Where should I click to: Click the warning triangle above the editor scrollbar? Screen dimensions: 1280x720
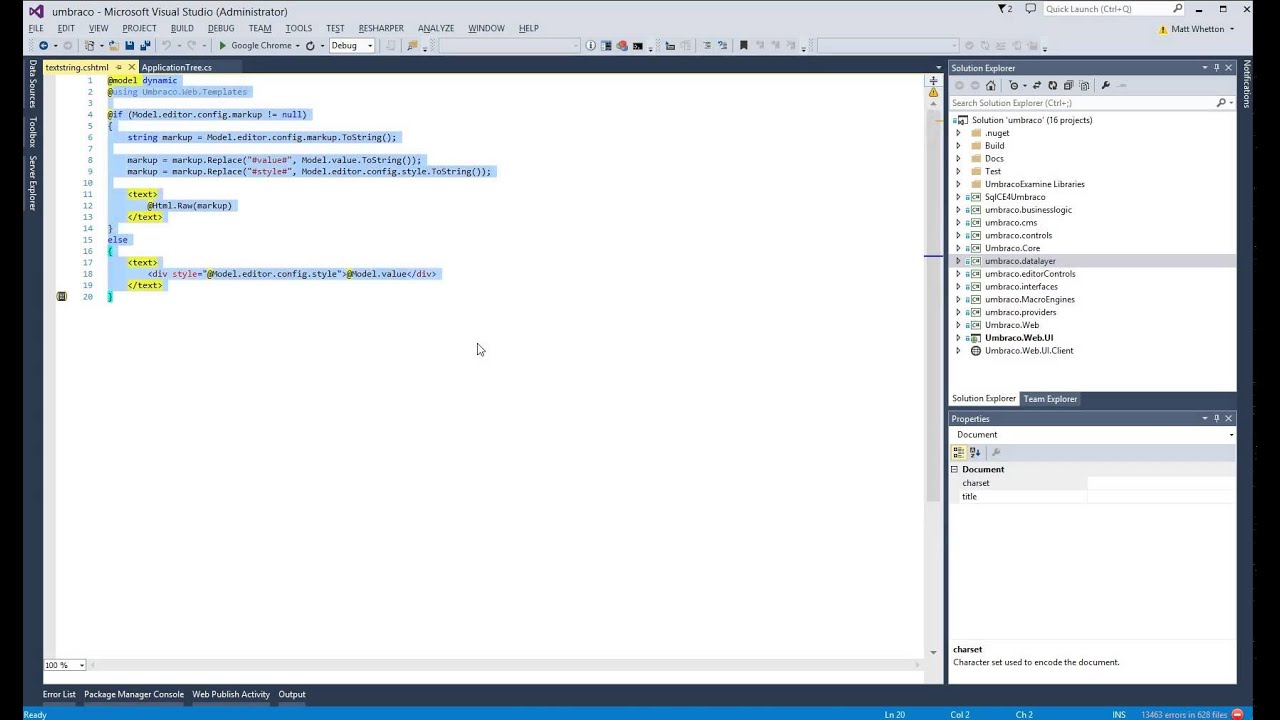pyautogui.click(x=933, y=92)
